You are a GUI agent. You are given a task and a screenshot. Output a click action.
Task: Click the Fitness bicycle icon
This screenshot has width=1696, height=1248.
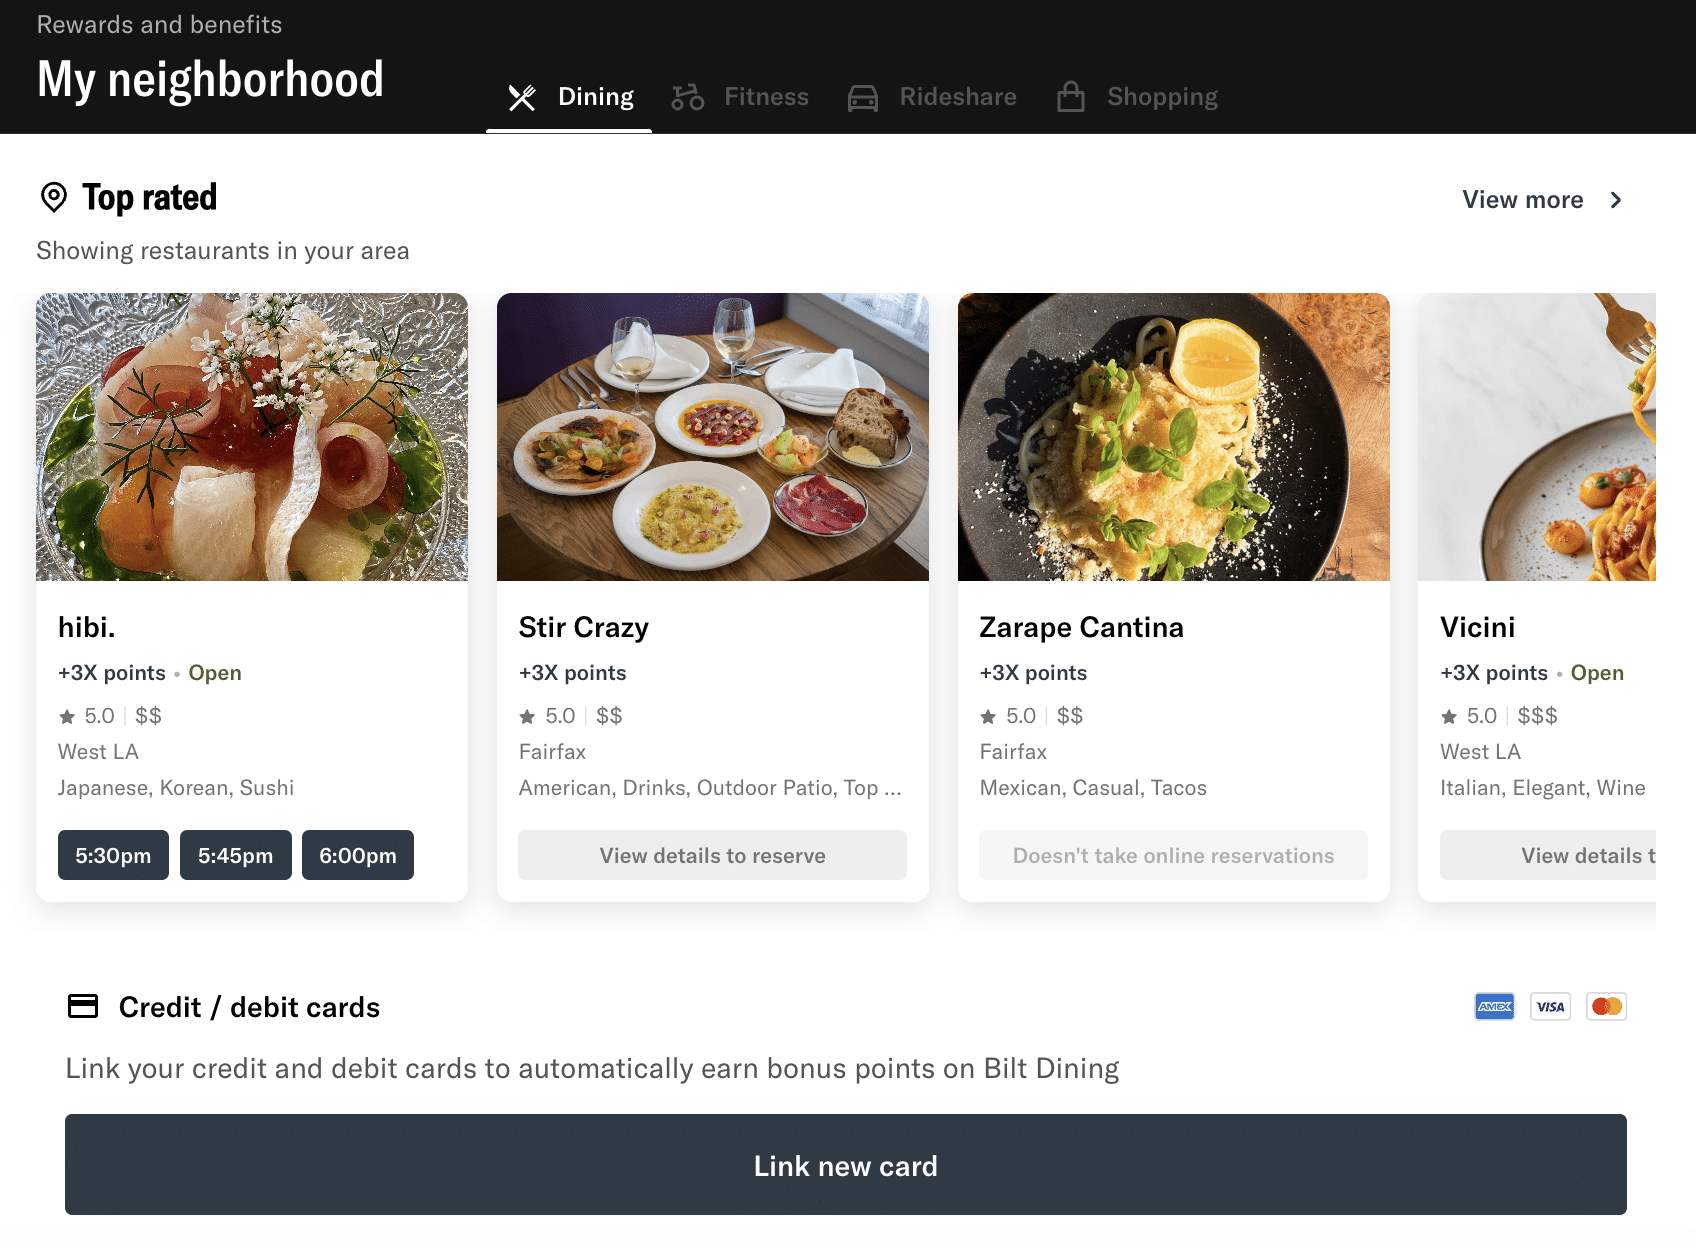pos(688,97)
